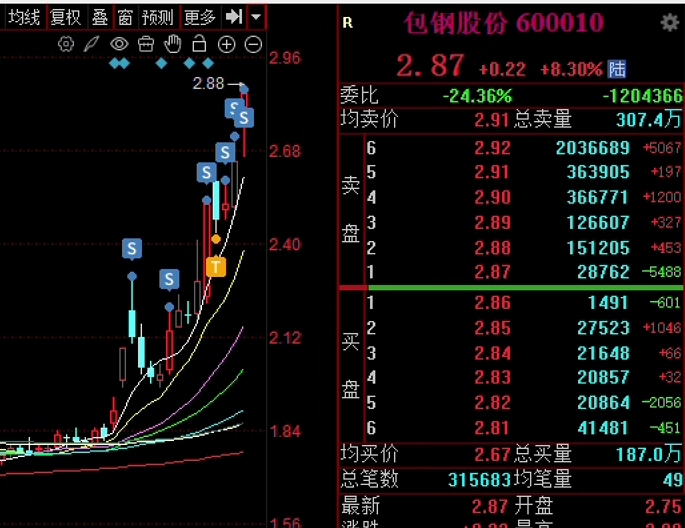Click the 均卖价 value 2.91

492,120
